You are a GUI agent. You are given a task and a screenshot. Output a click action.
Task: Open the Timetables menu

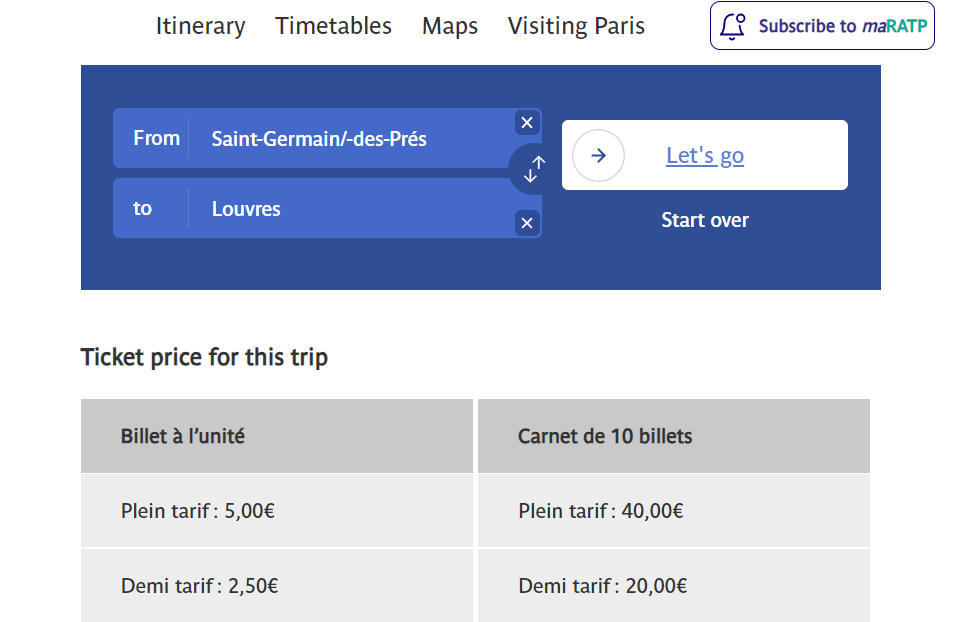coord(333,26)
